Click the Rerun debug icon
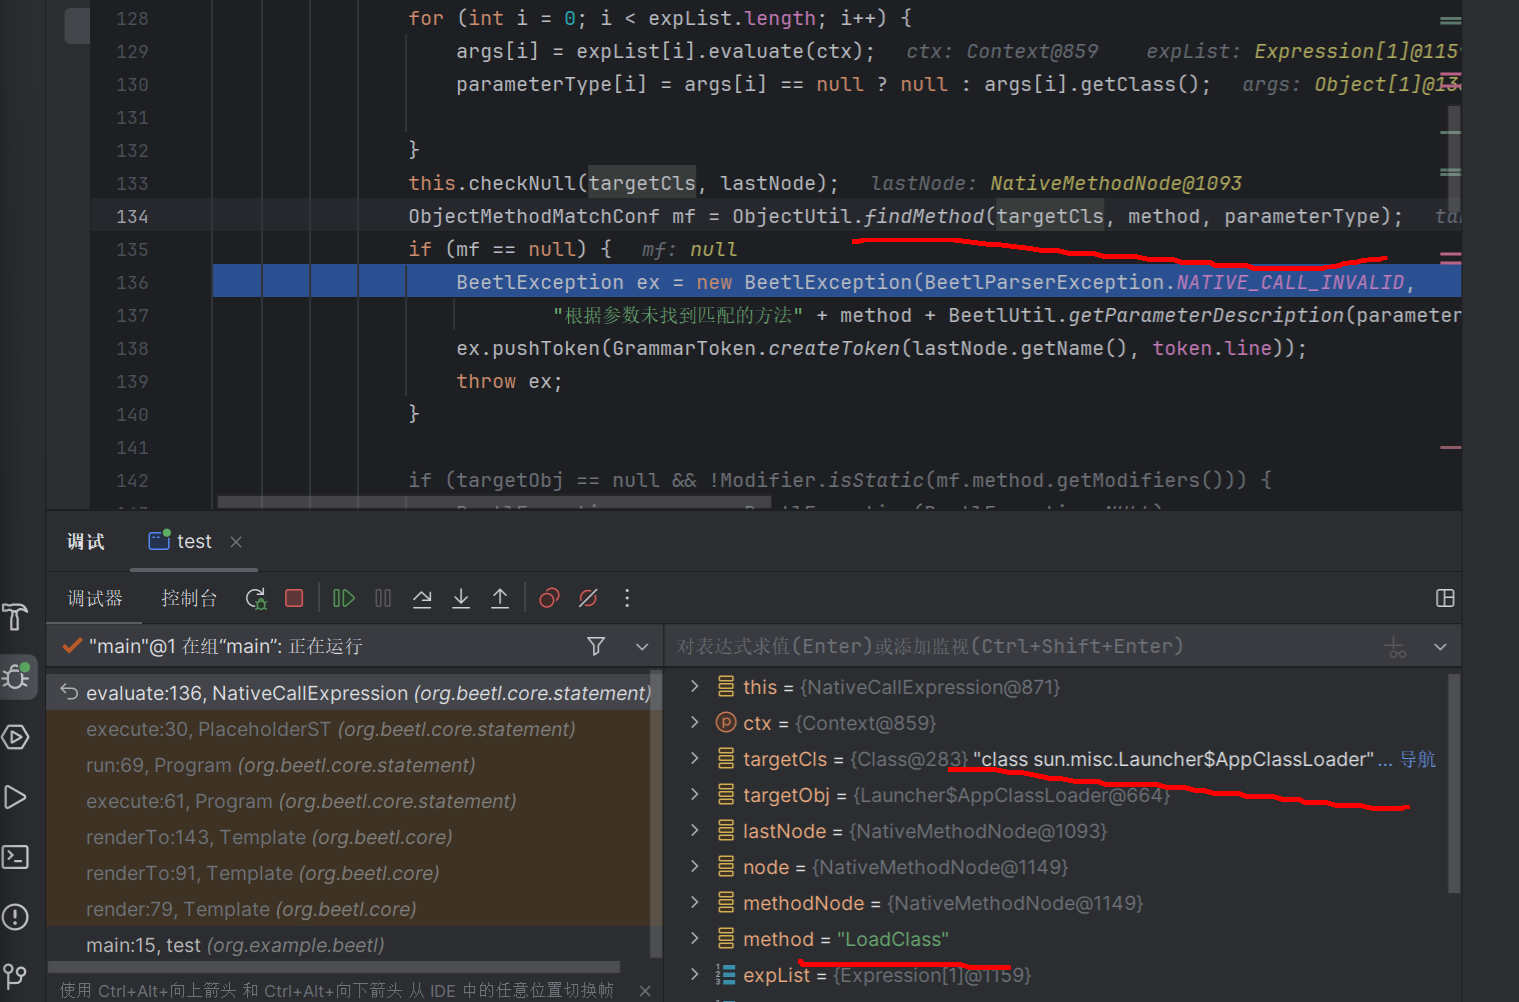The height and width of the screenshot is (1002, 1519). 256,598
